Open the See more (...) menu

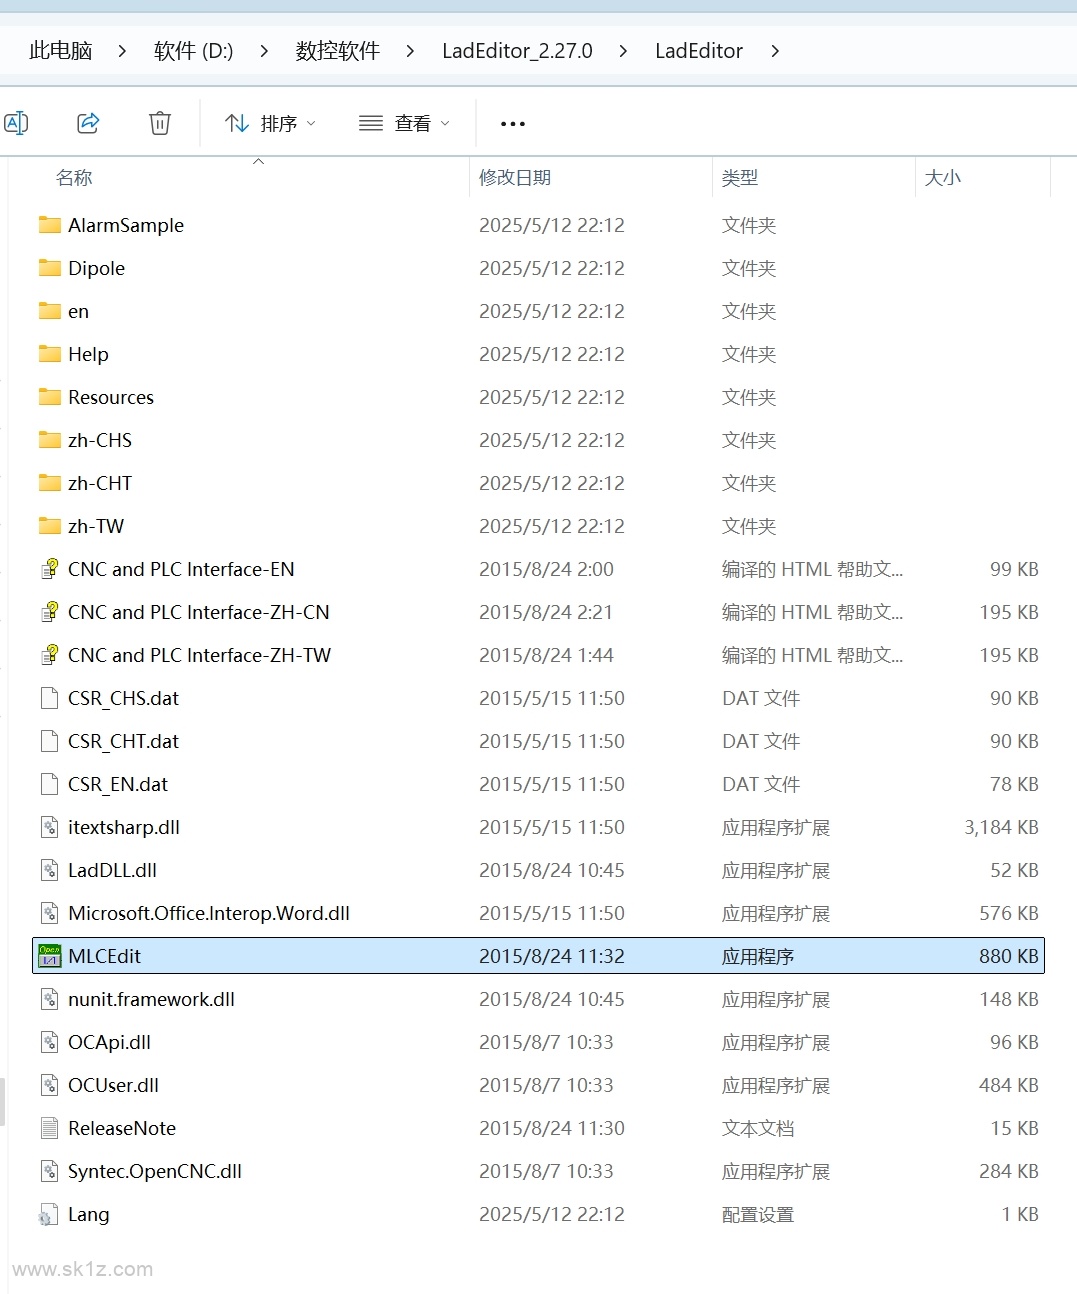pyautogui.click(x=513, y=124)
